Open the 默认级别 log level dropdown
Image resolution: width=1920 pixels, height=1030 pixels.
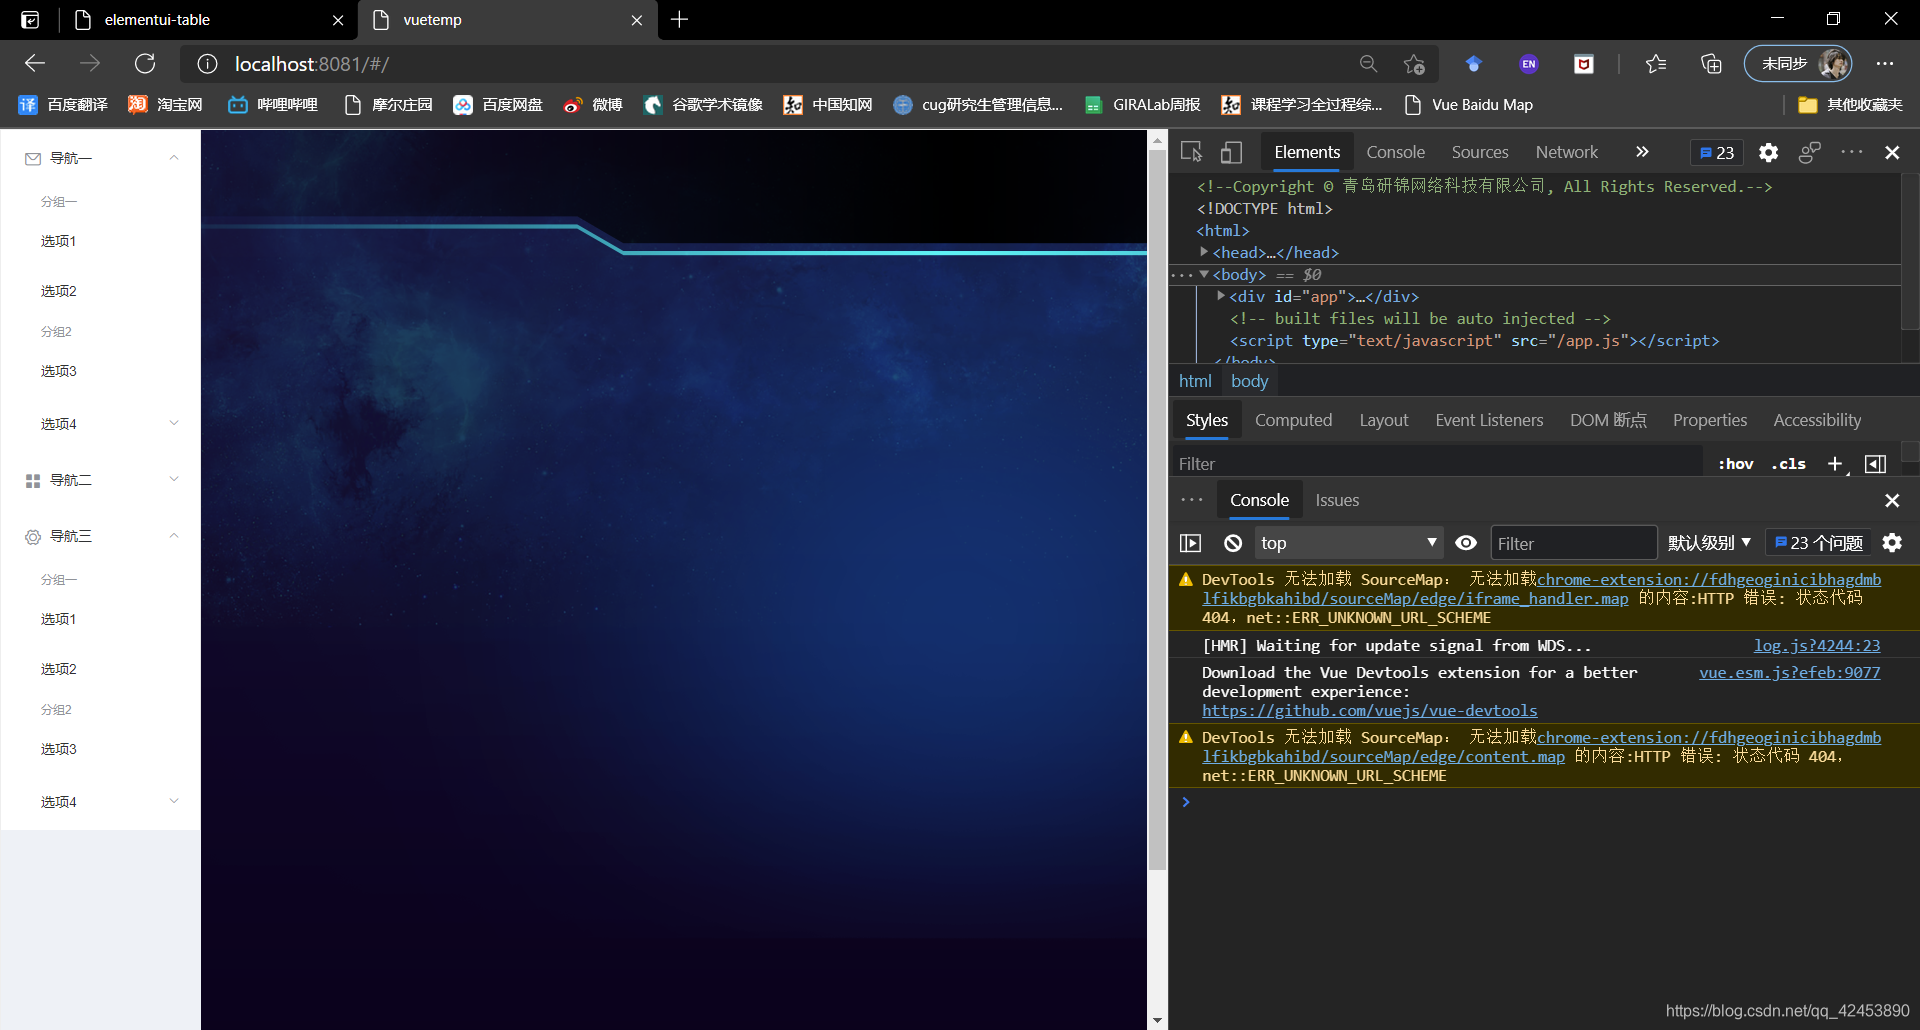1709,543
